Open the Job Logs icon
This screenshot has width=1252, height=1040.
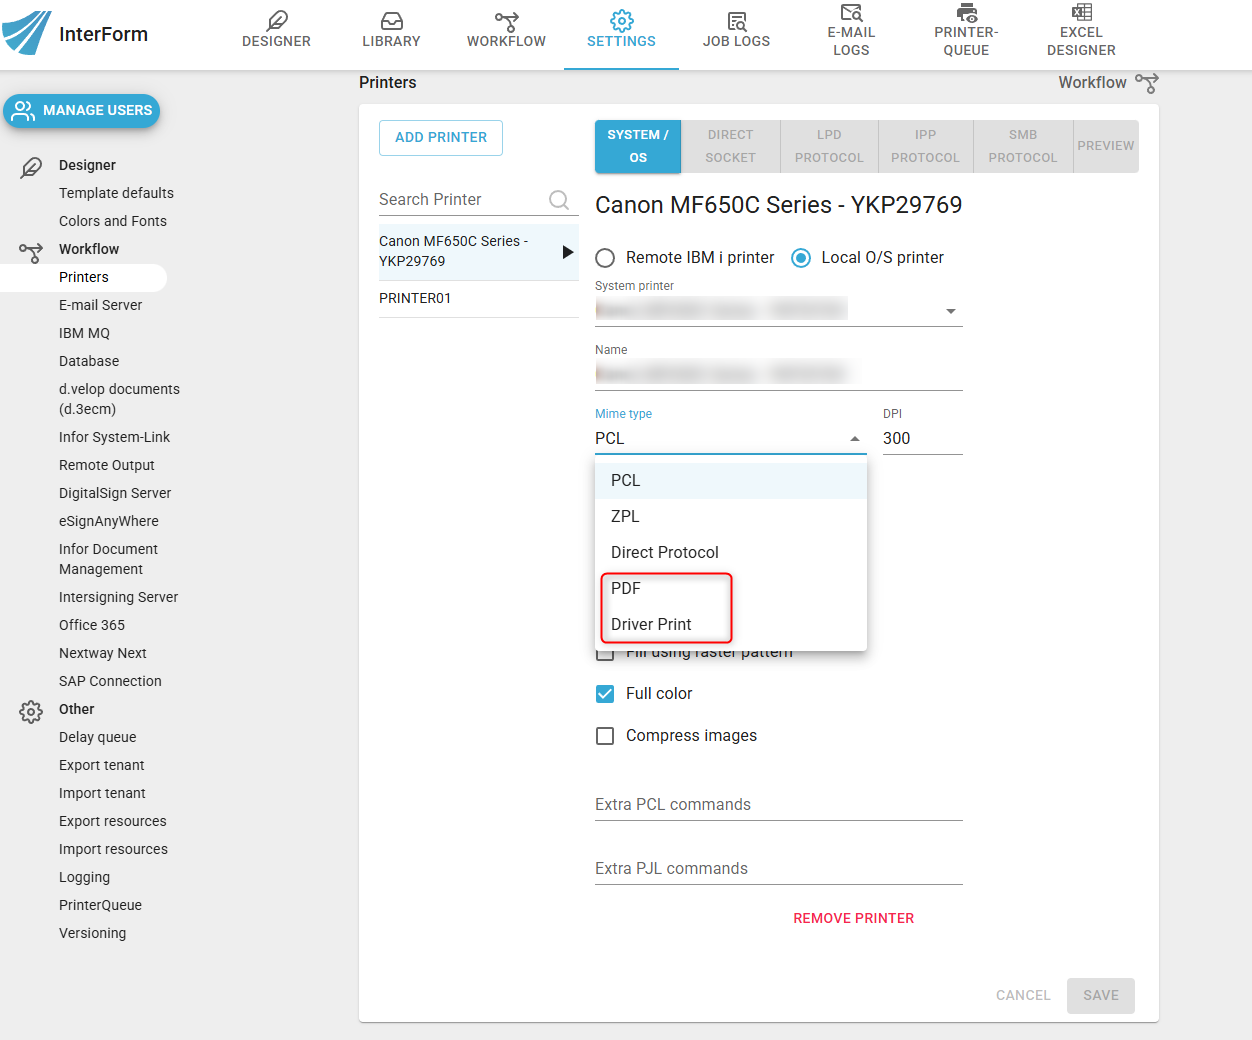[x=737, y=20]
